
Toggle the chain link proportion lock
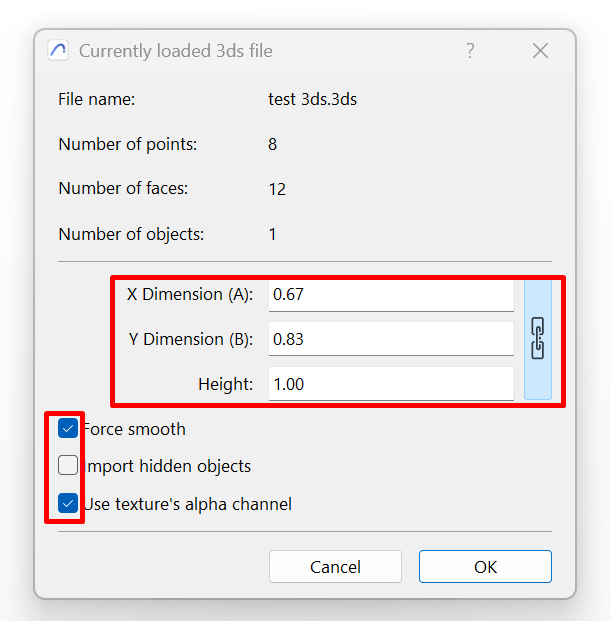537,339
